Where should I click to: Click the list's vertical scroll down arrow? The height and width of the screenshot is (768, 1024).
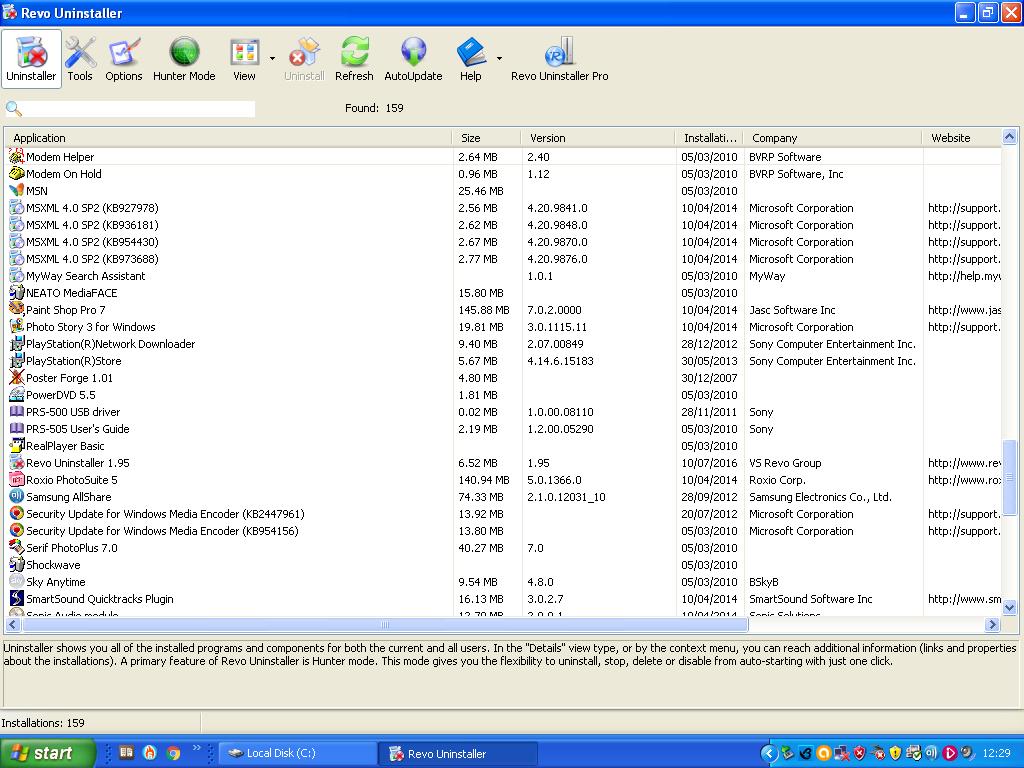(1009, 607)
